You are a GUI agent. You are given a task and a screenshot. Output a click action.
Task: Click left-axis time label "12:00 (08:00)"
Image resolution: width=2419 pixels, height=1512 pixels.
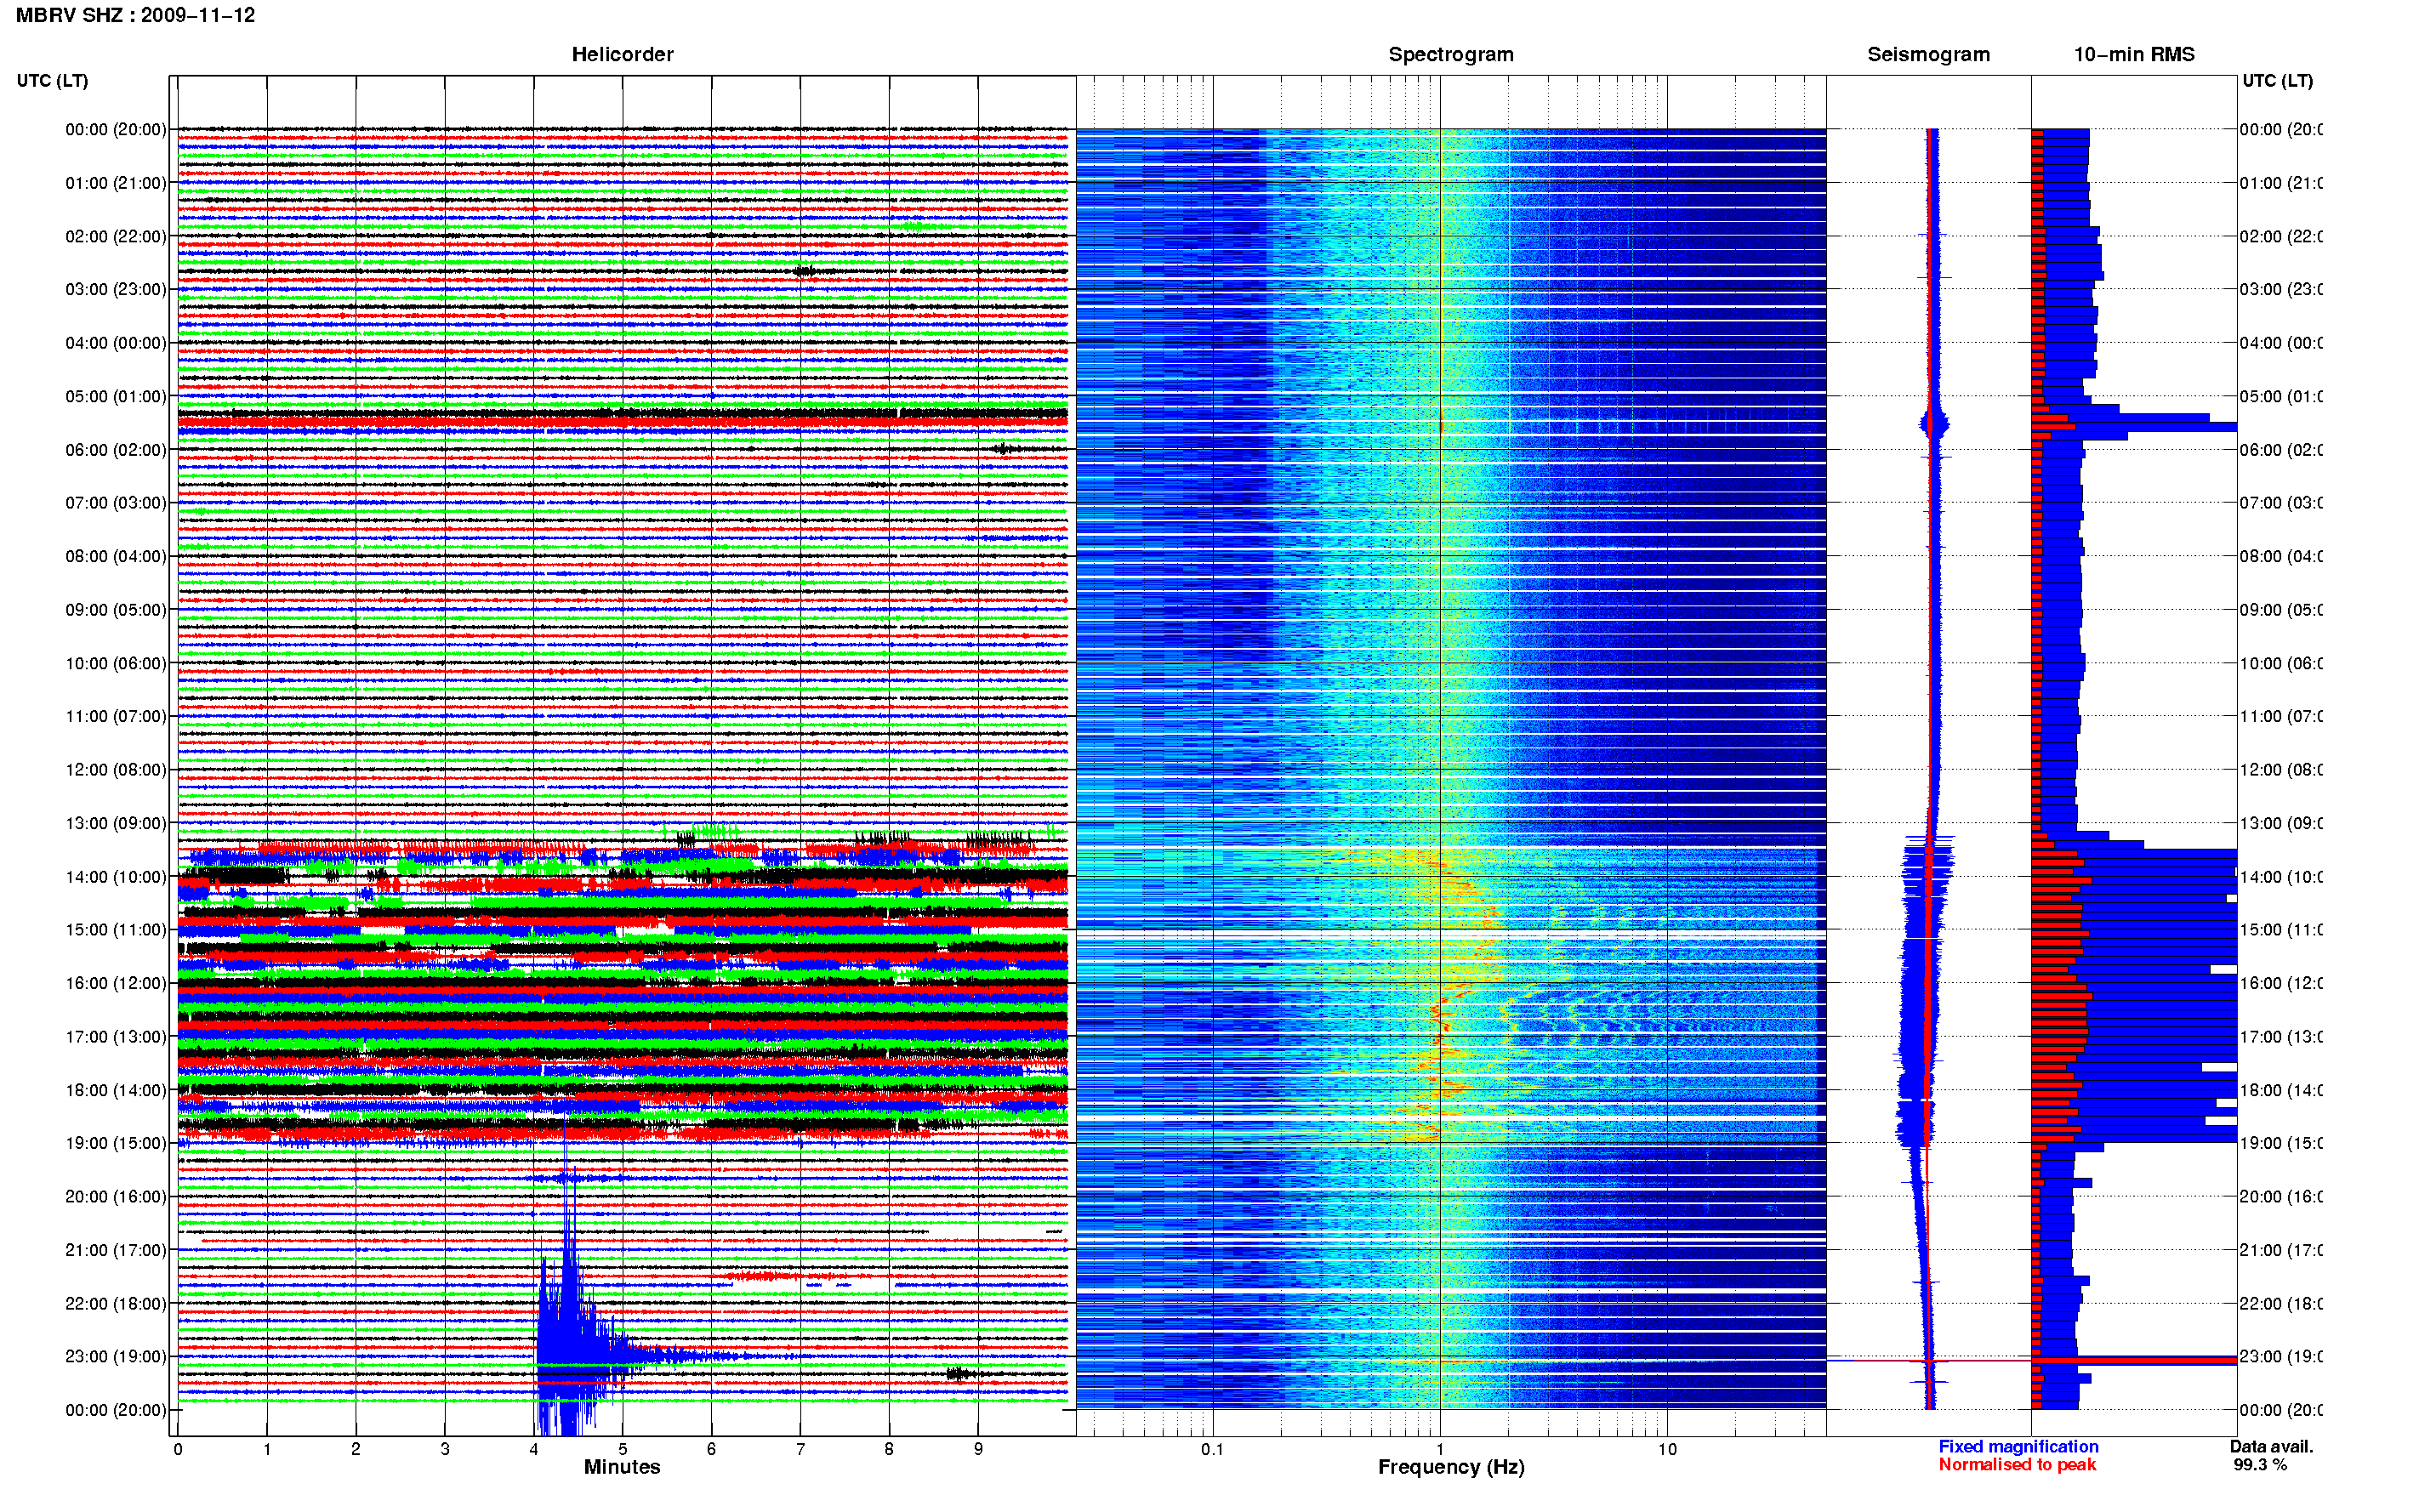point(116,770)
